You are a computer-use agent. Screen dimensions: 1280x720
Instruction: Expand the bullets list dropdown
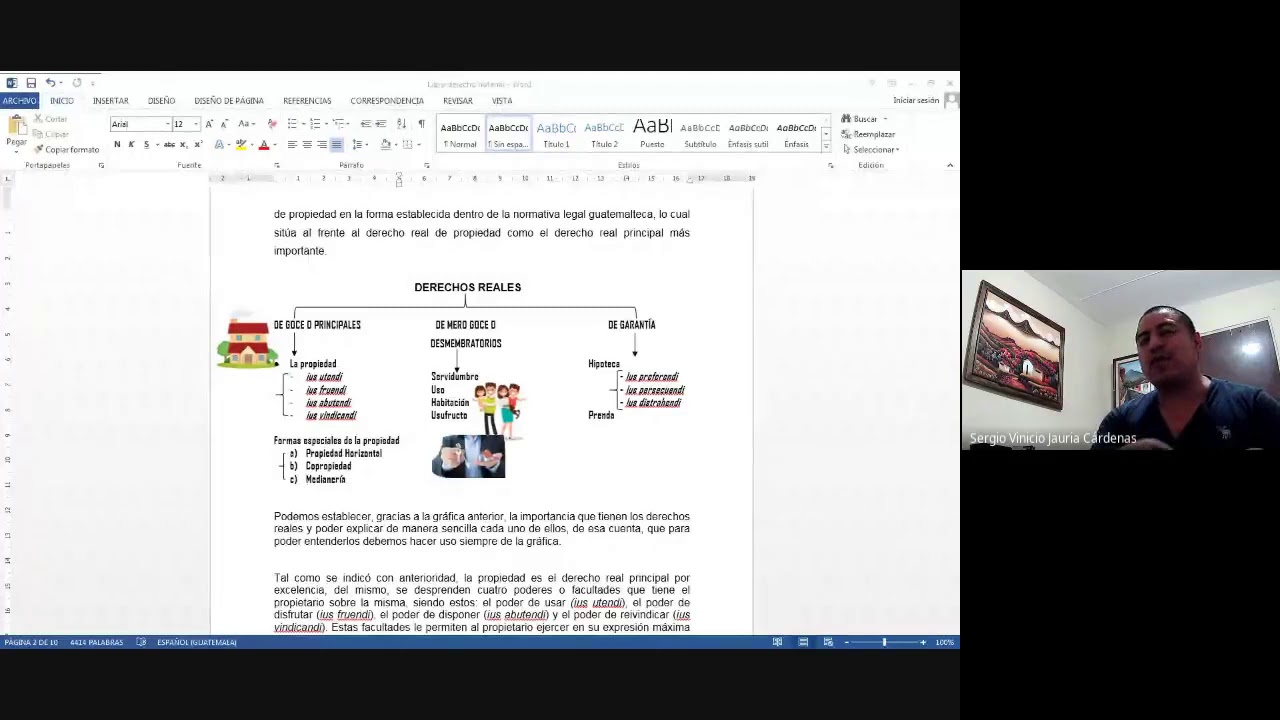coord(303,124)
